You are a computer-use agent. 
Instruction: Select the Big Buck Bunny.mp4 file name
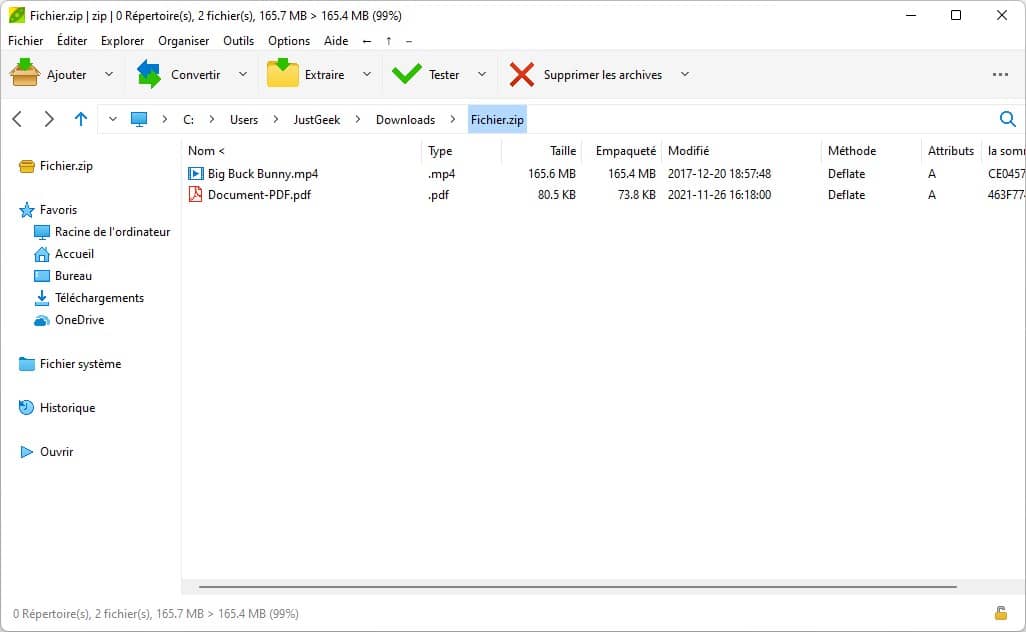click(x=262, y=173)
